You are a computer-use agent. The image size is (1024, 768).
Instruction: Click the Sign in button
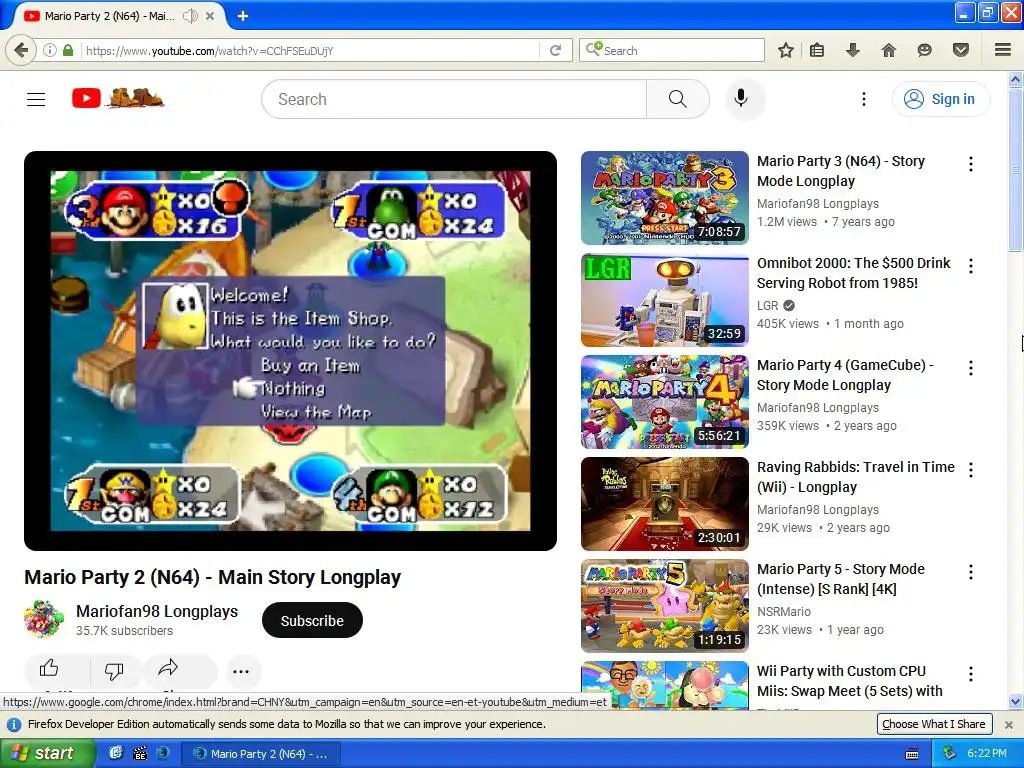click(x=940, y=99)
